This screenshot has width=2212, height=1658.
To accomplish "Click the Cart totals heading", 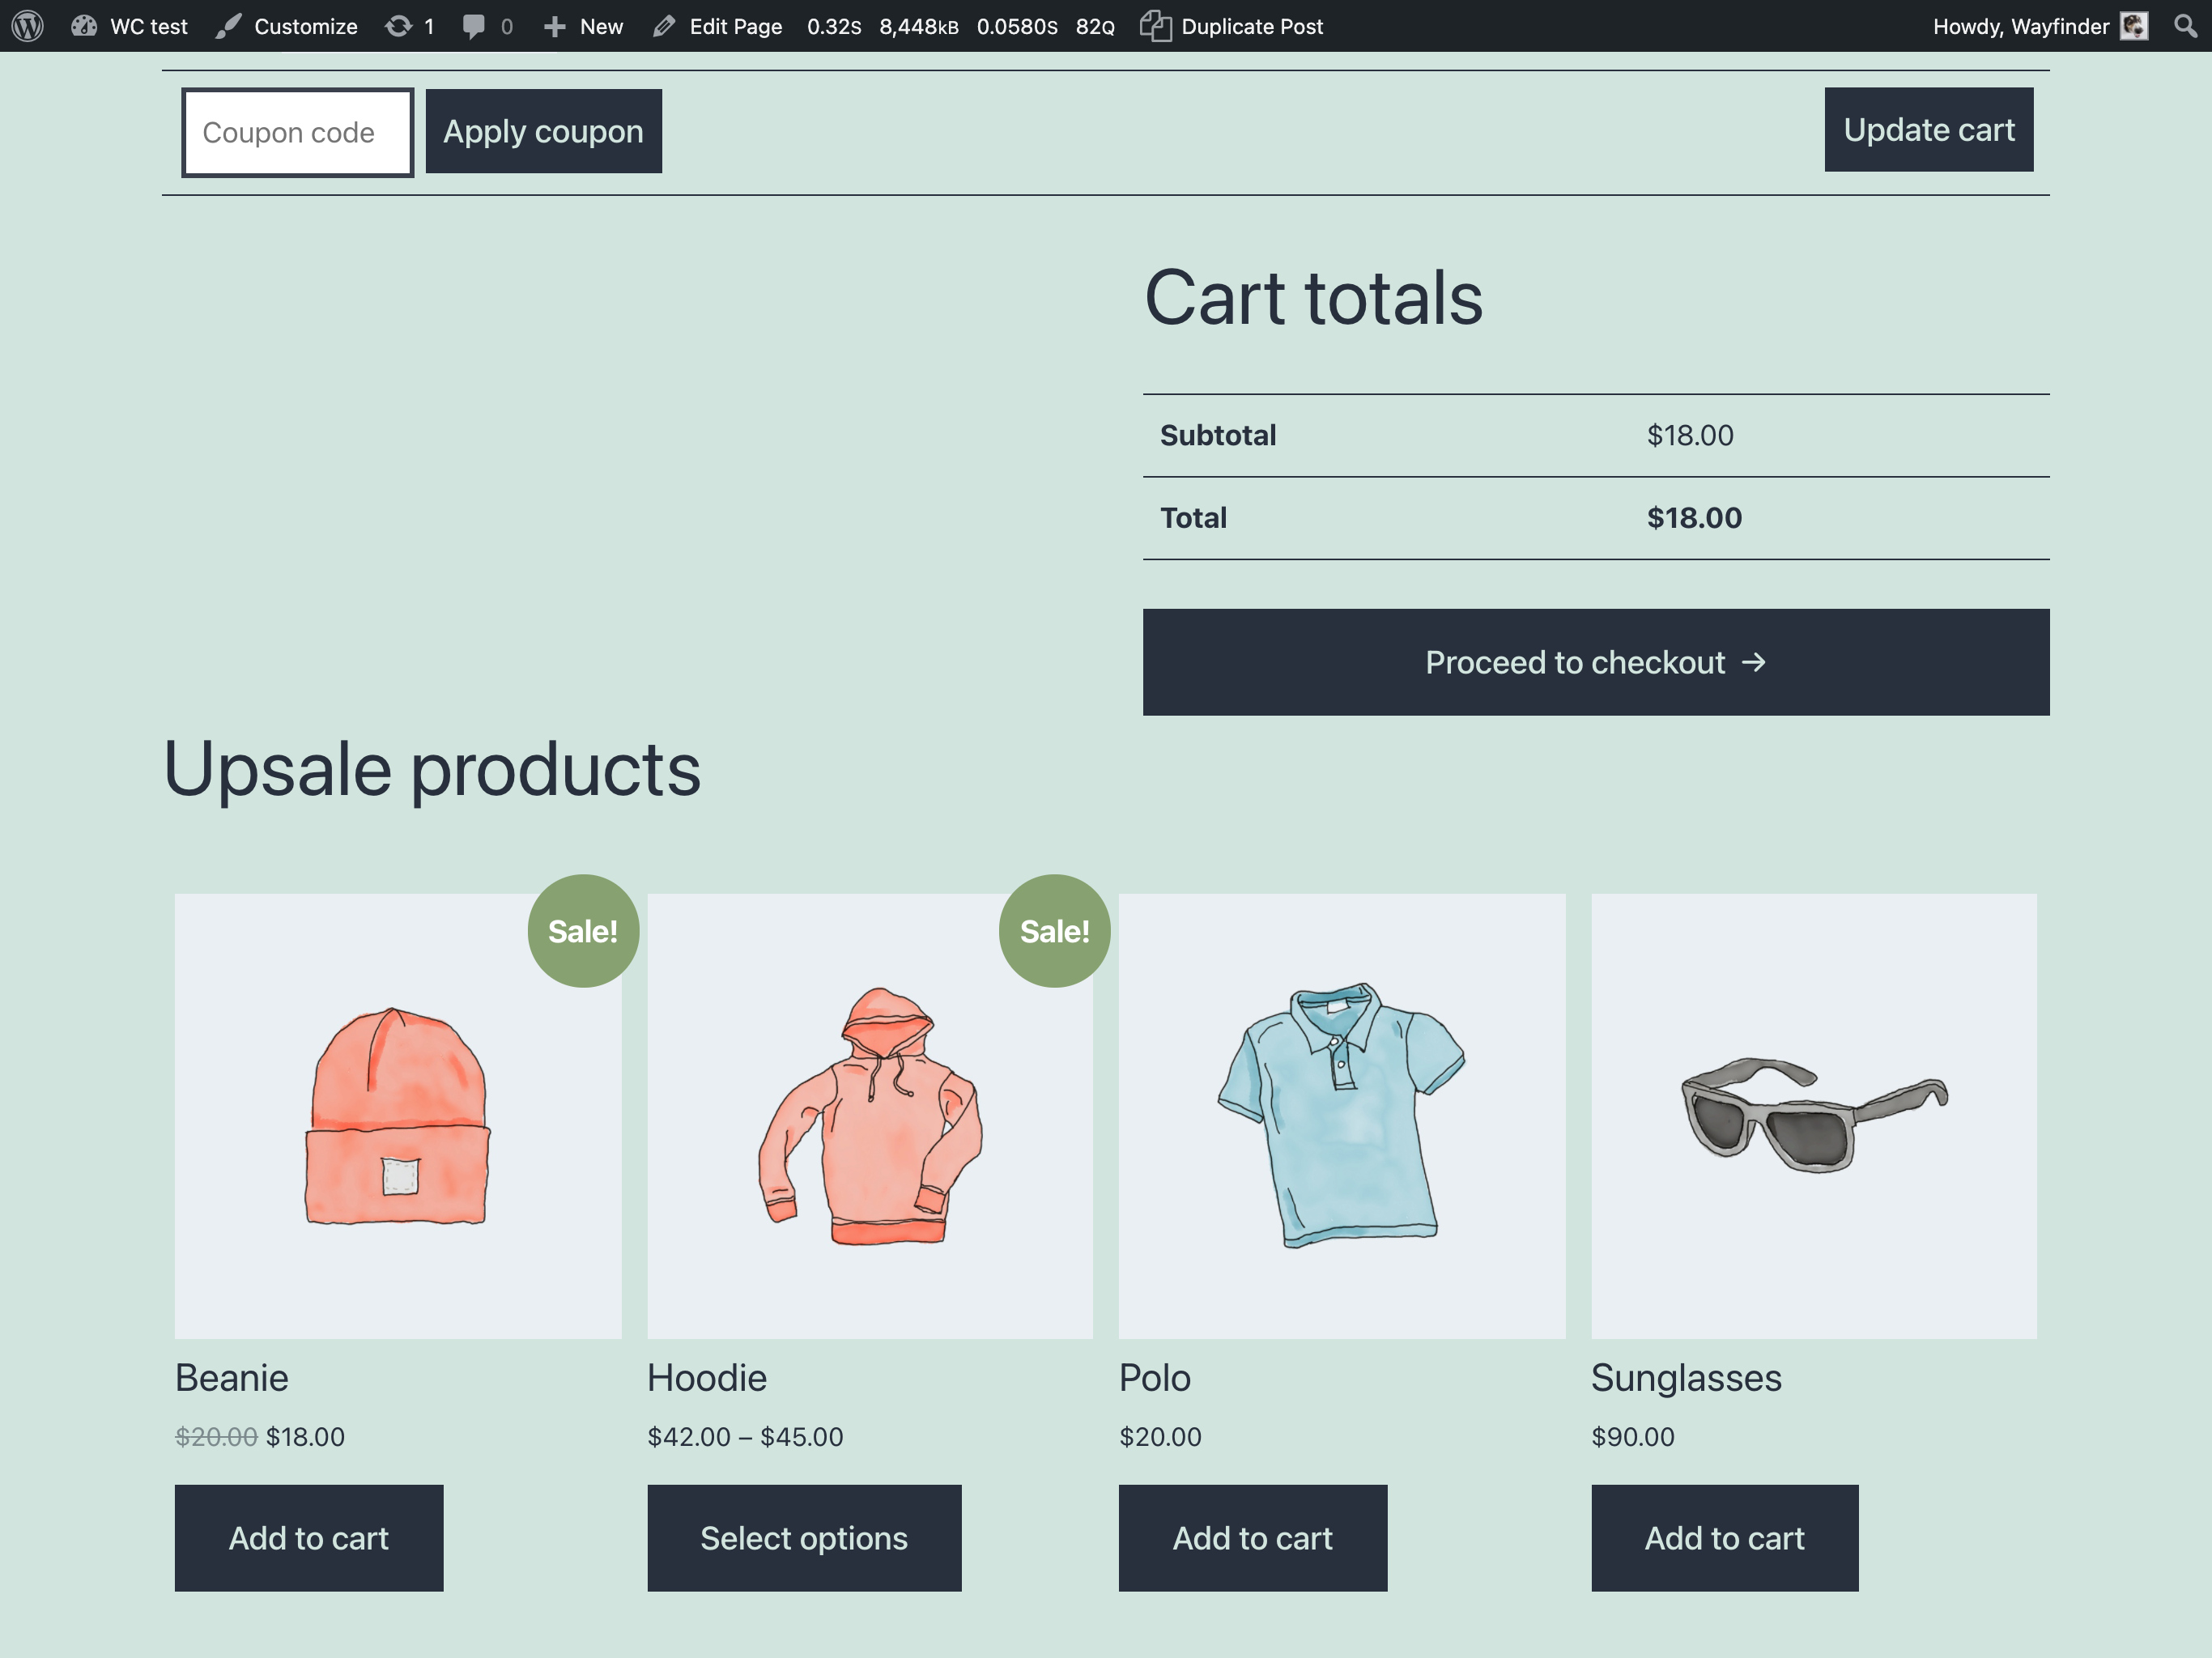I will (x=1313, y=298).
